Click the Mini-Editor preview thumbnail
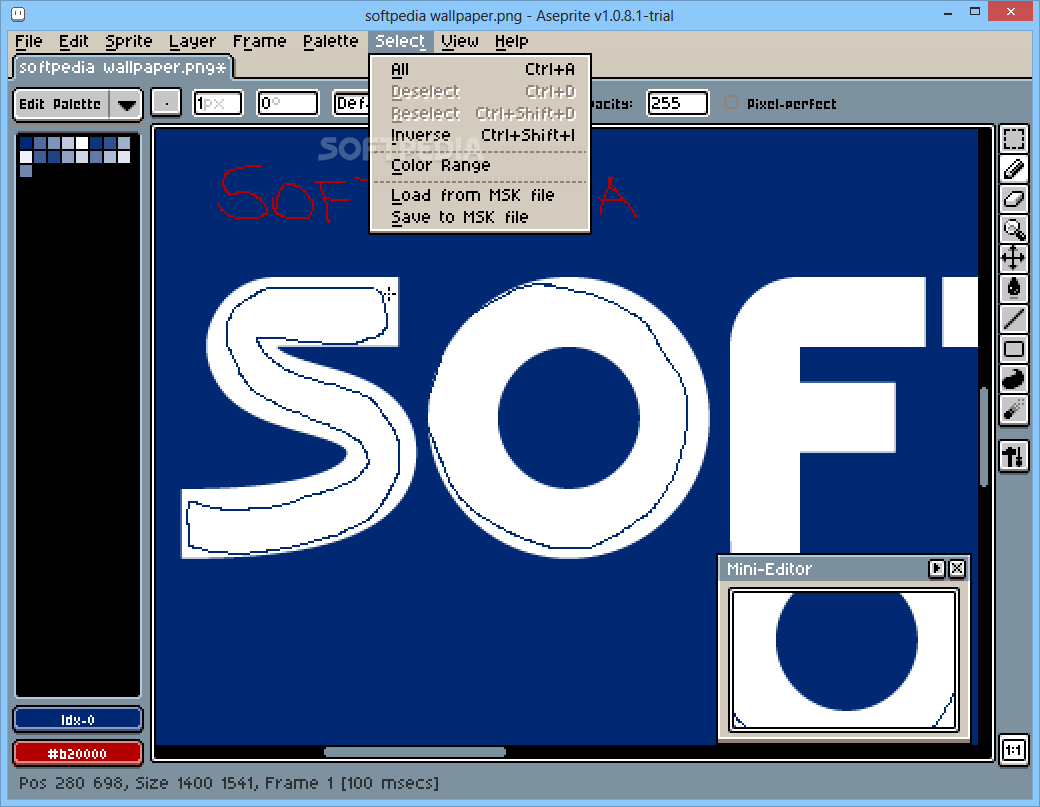 [844, 660]
